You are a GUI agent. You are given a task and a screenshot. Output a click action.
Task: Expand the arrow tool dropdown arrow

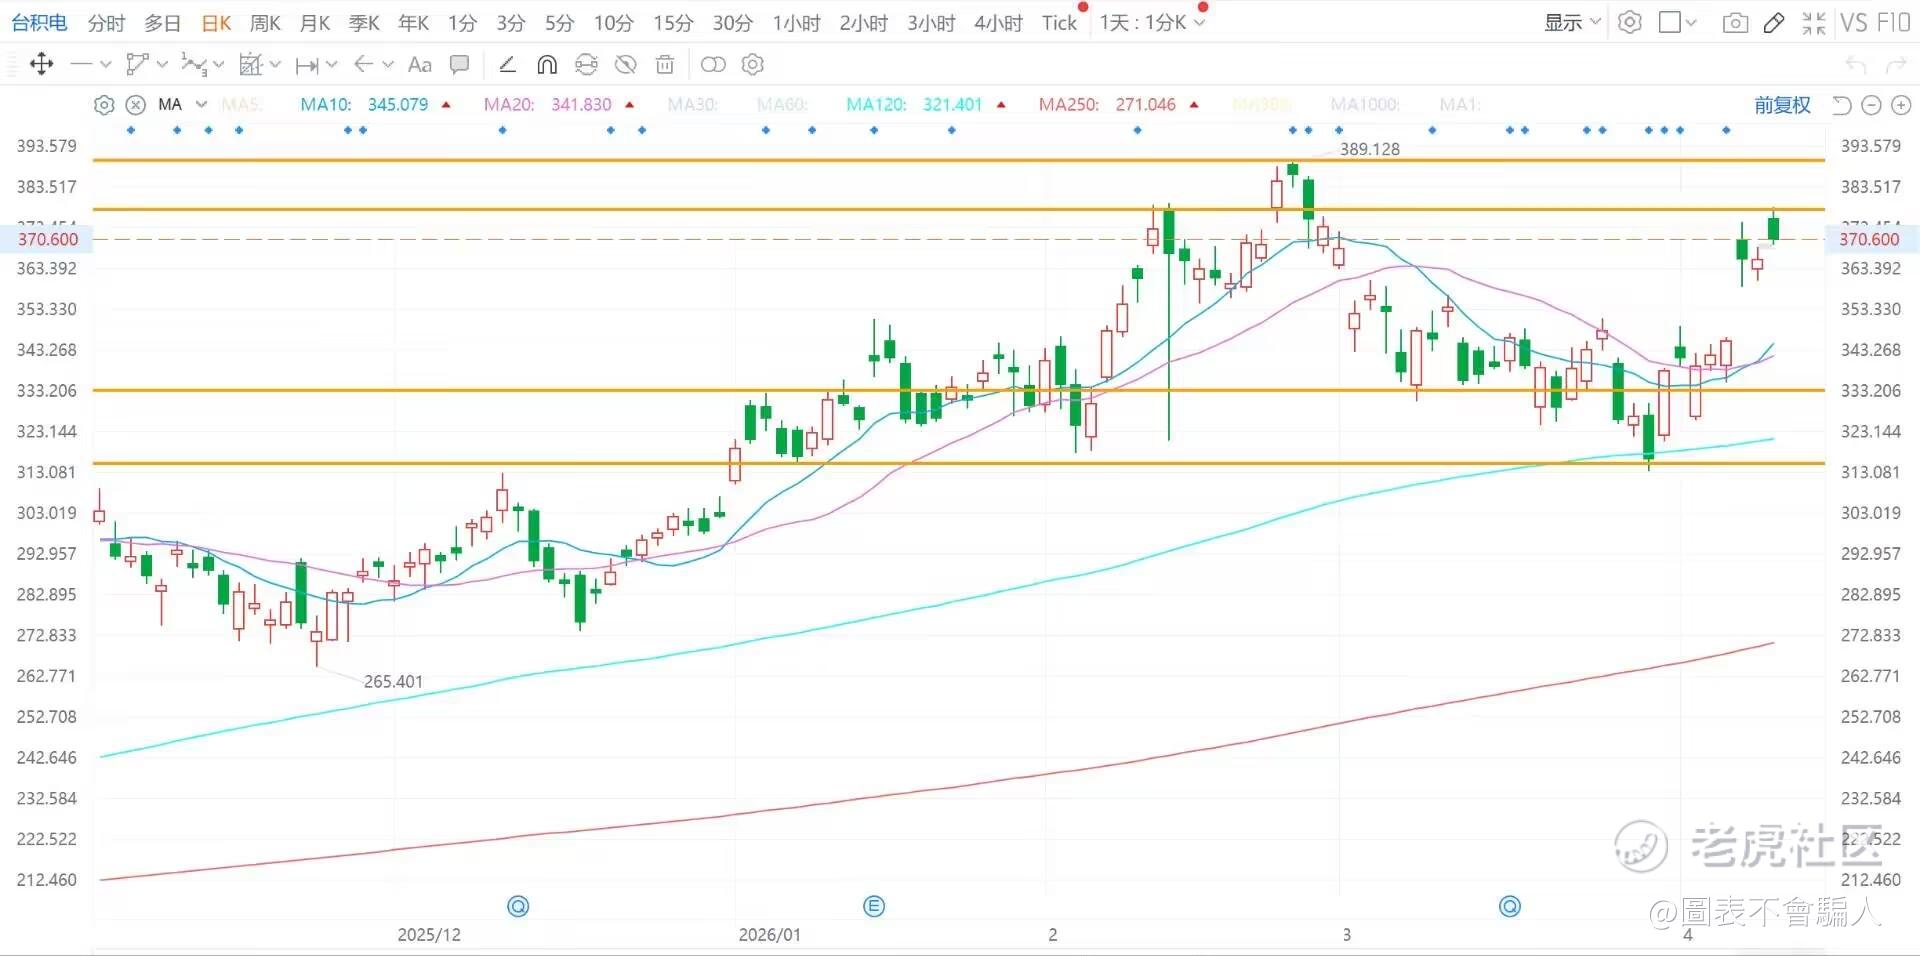point(388,65)
